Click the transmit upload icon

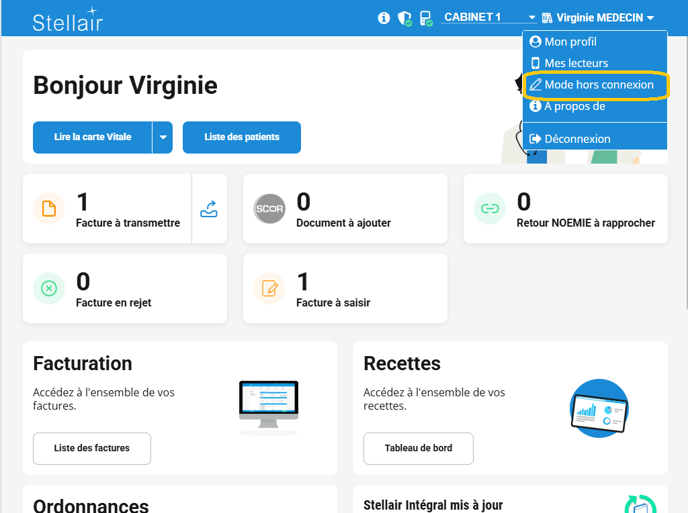(x=209, y=209)
